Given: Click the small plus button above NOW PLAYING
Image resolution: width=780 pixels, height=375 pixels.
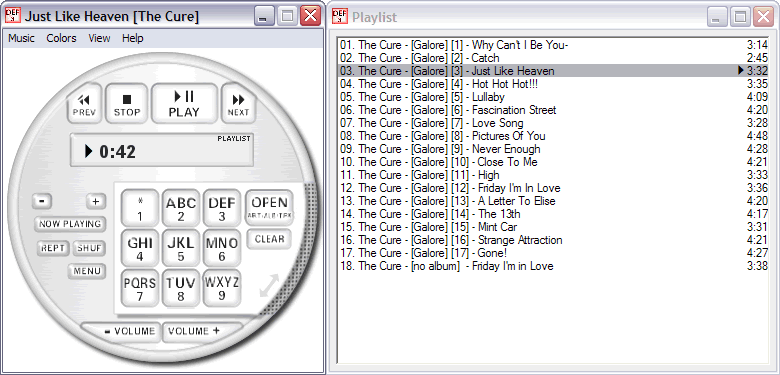Looking at the screenshot, I should pyautogui.click(x=96, y=201).
